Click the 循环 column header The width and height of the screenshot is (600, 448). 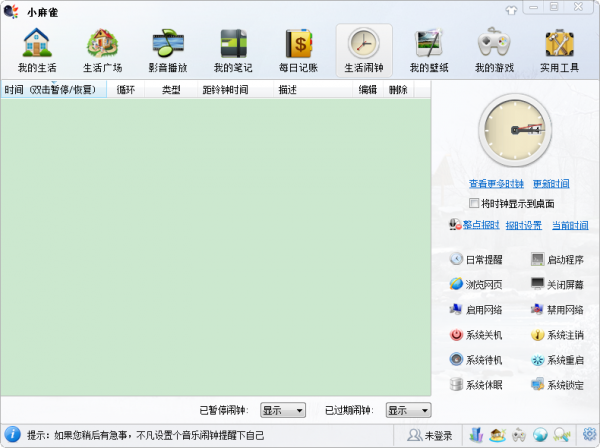(x=126, y=90)
